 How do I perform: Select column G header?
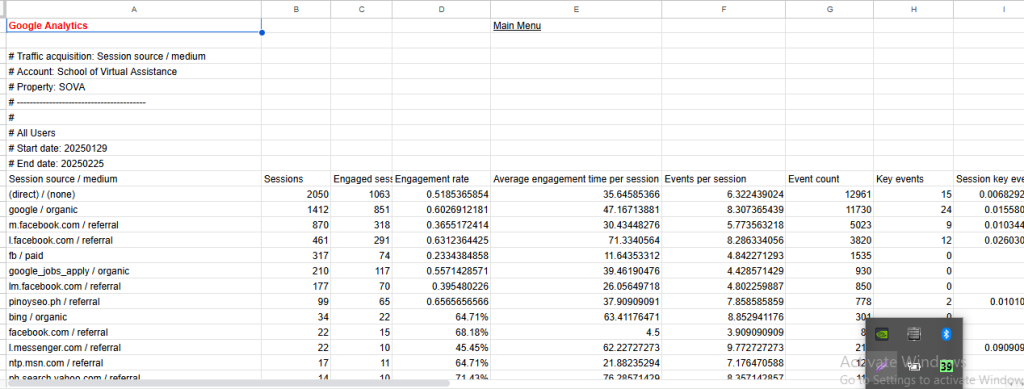(x=829, y=9)
